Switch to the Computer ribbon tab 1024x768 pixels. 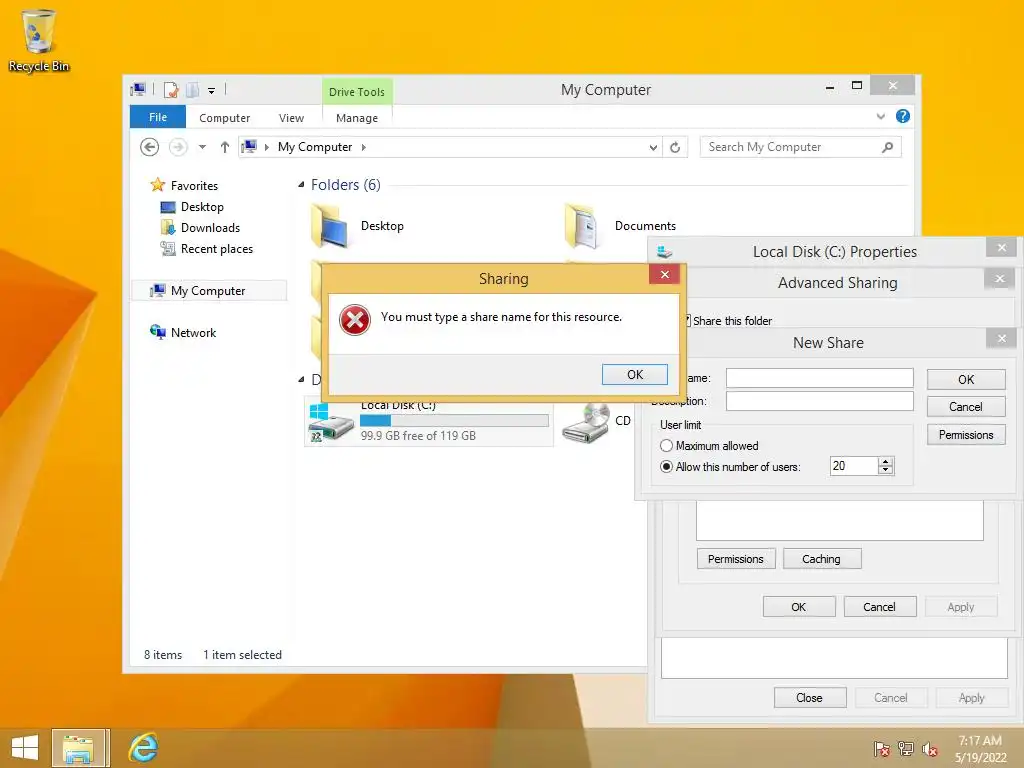(225, 118)
